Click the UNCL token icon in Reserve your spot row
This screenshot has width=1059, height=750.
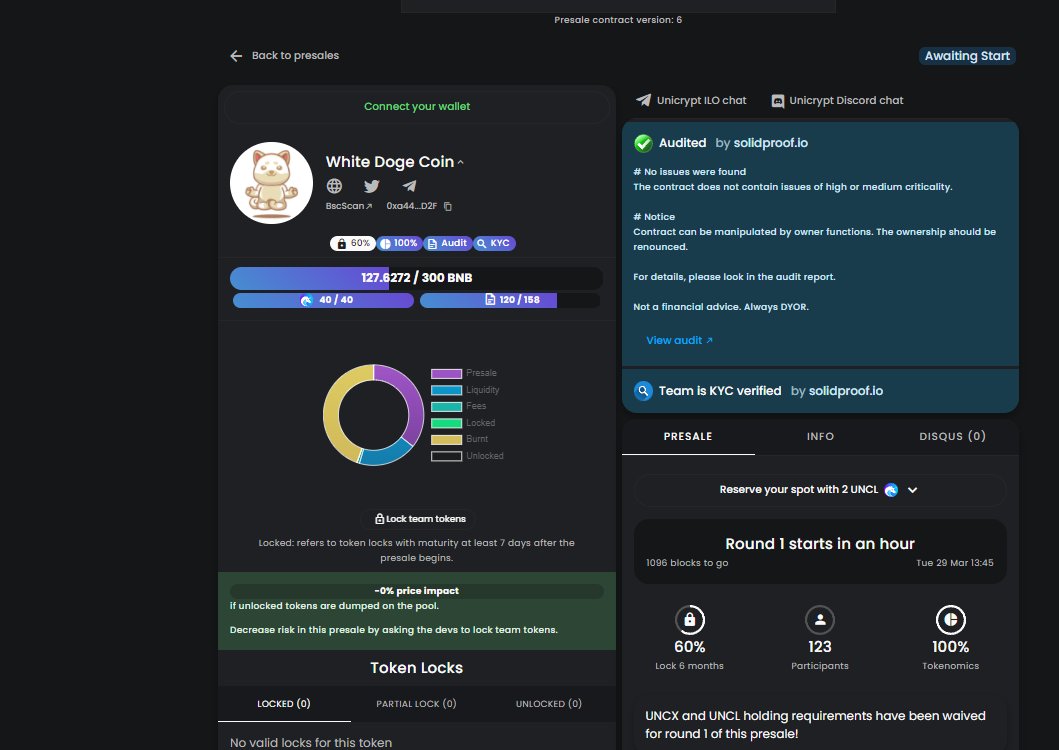[892, 490]
